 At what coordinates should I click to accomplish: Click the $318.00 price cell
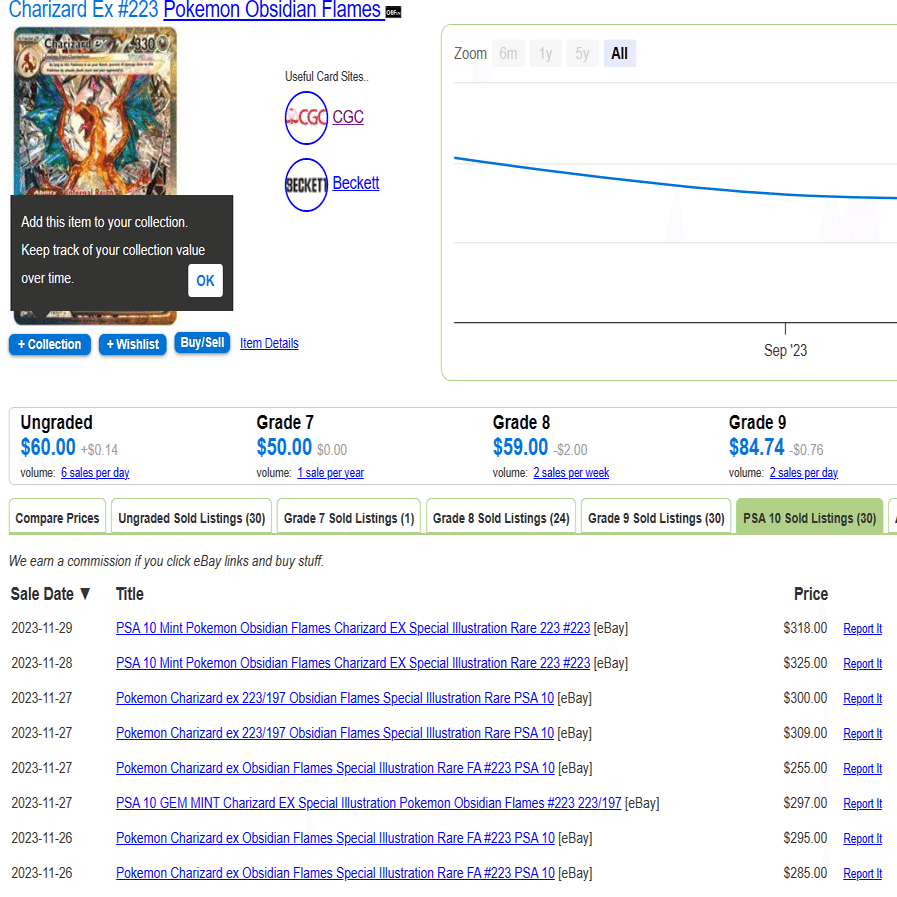(805, 628)
